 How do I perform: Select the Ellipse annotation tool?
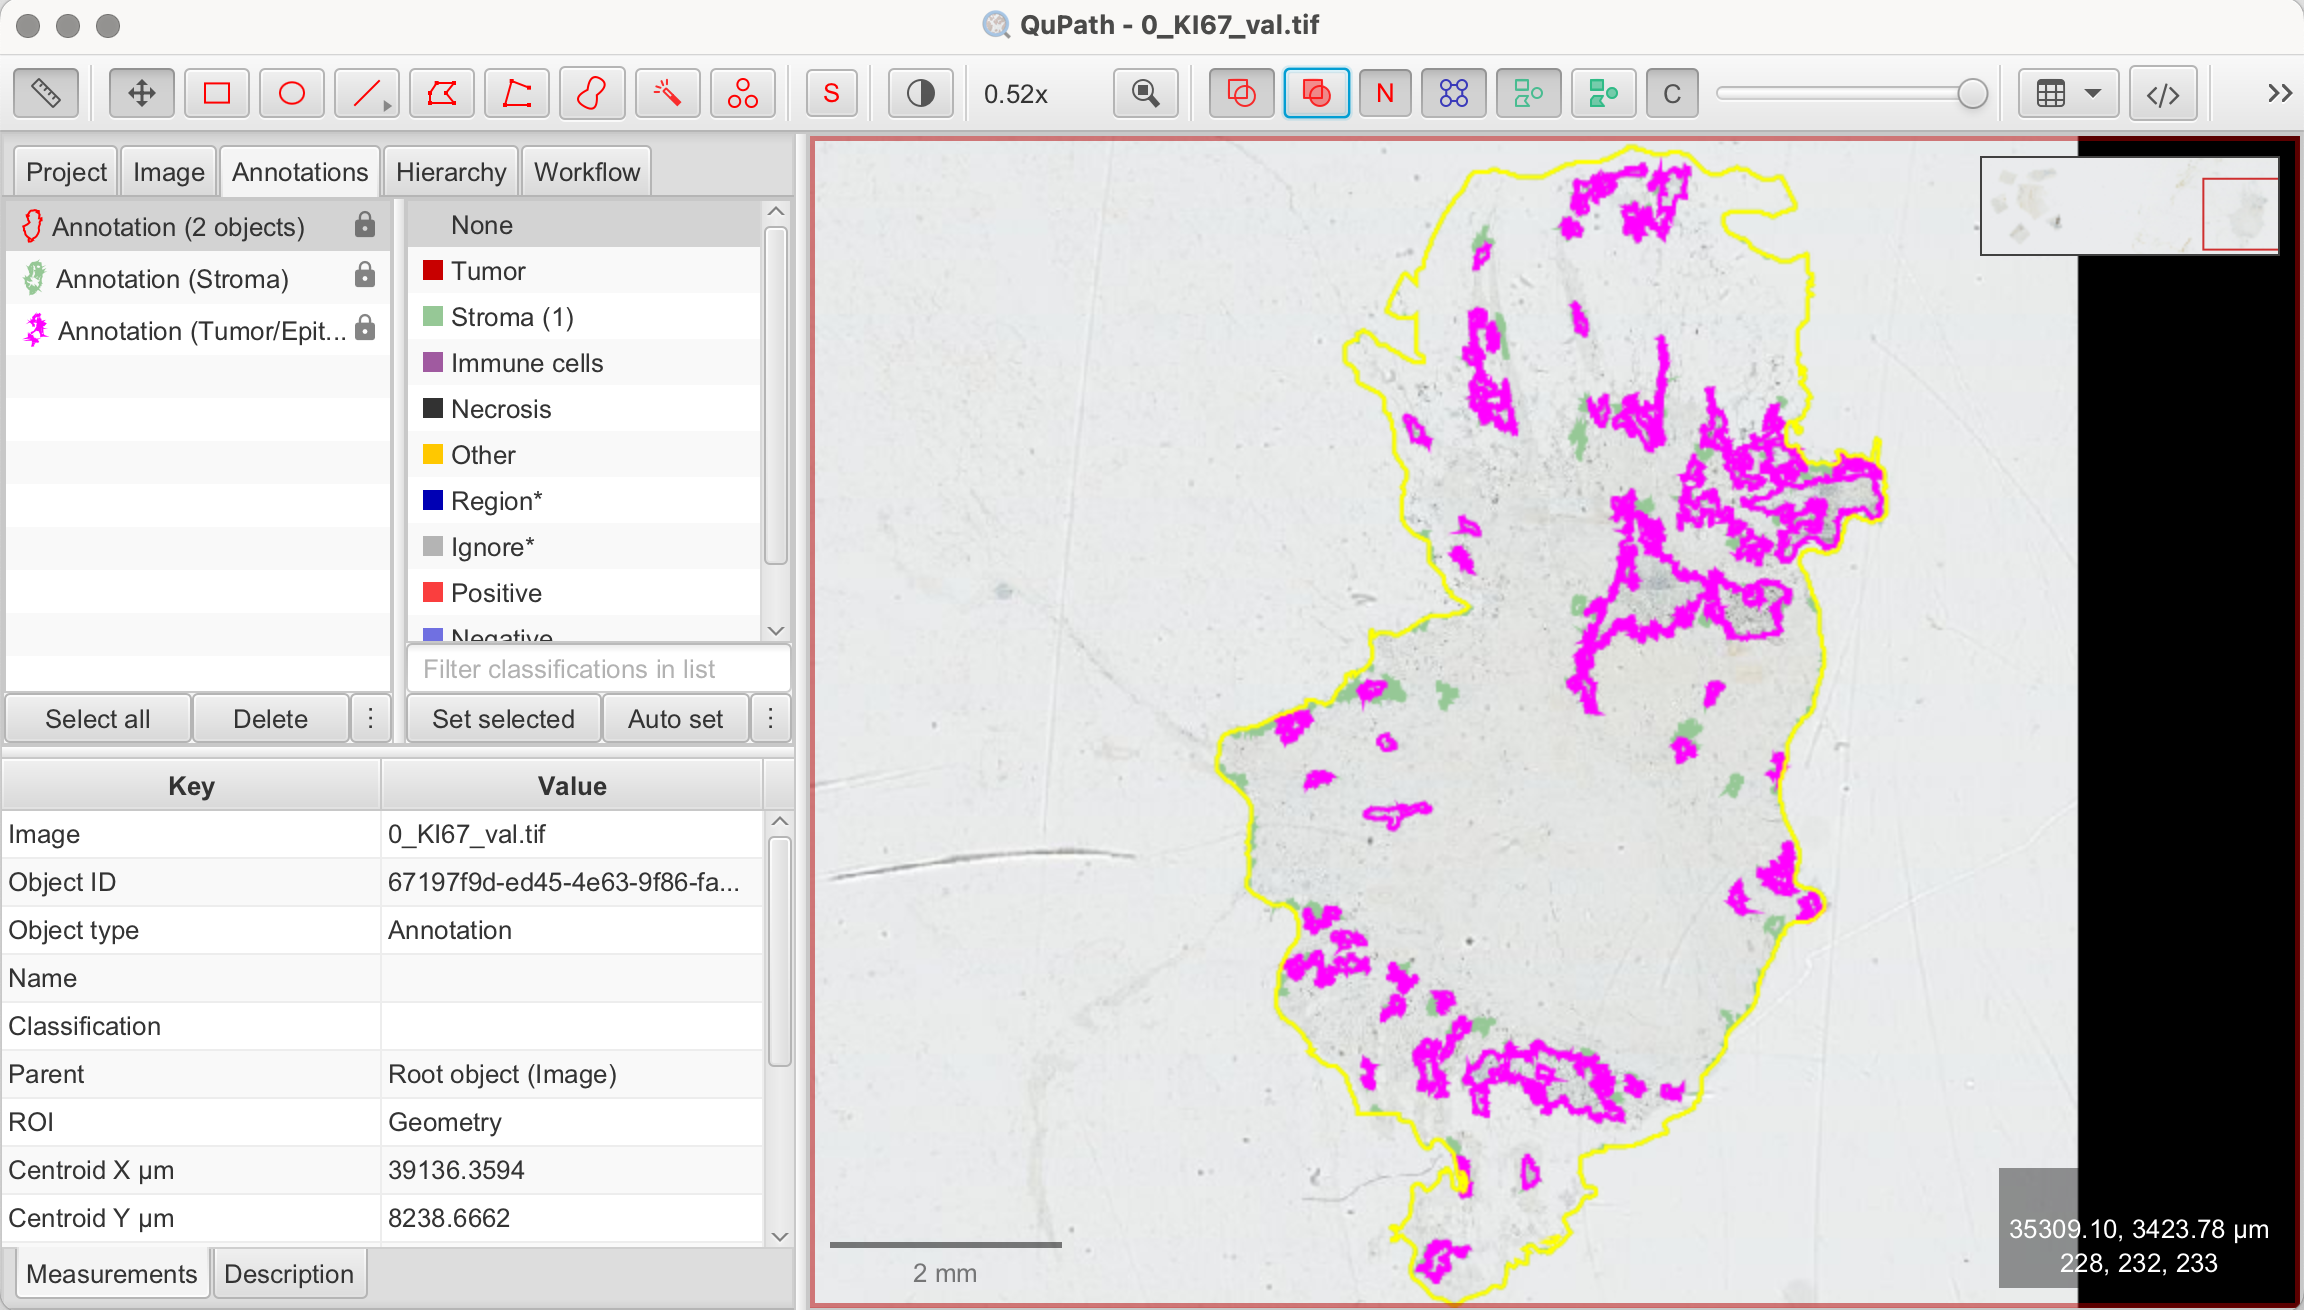[291, 94]
